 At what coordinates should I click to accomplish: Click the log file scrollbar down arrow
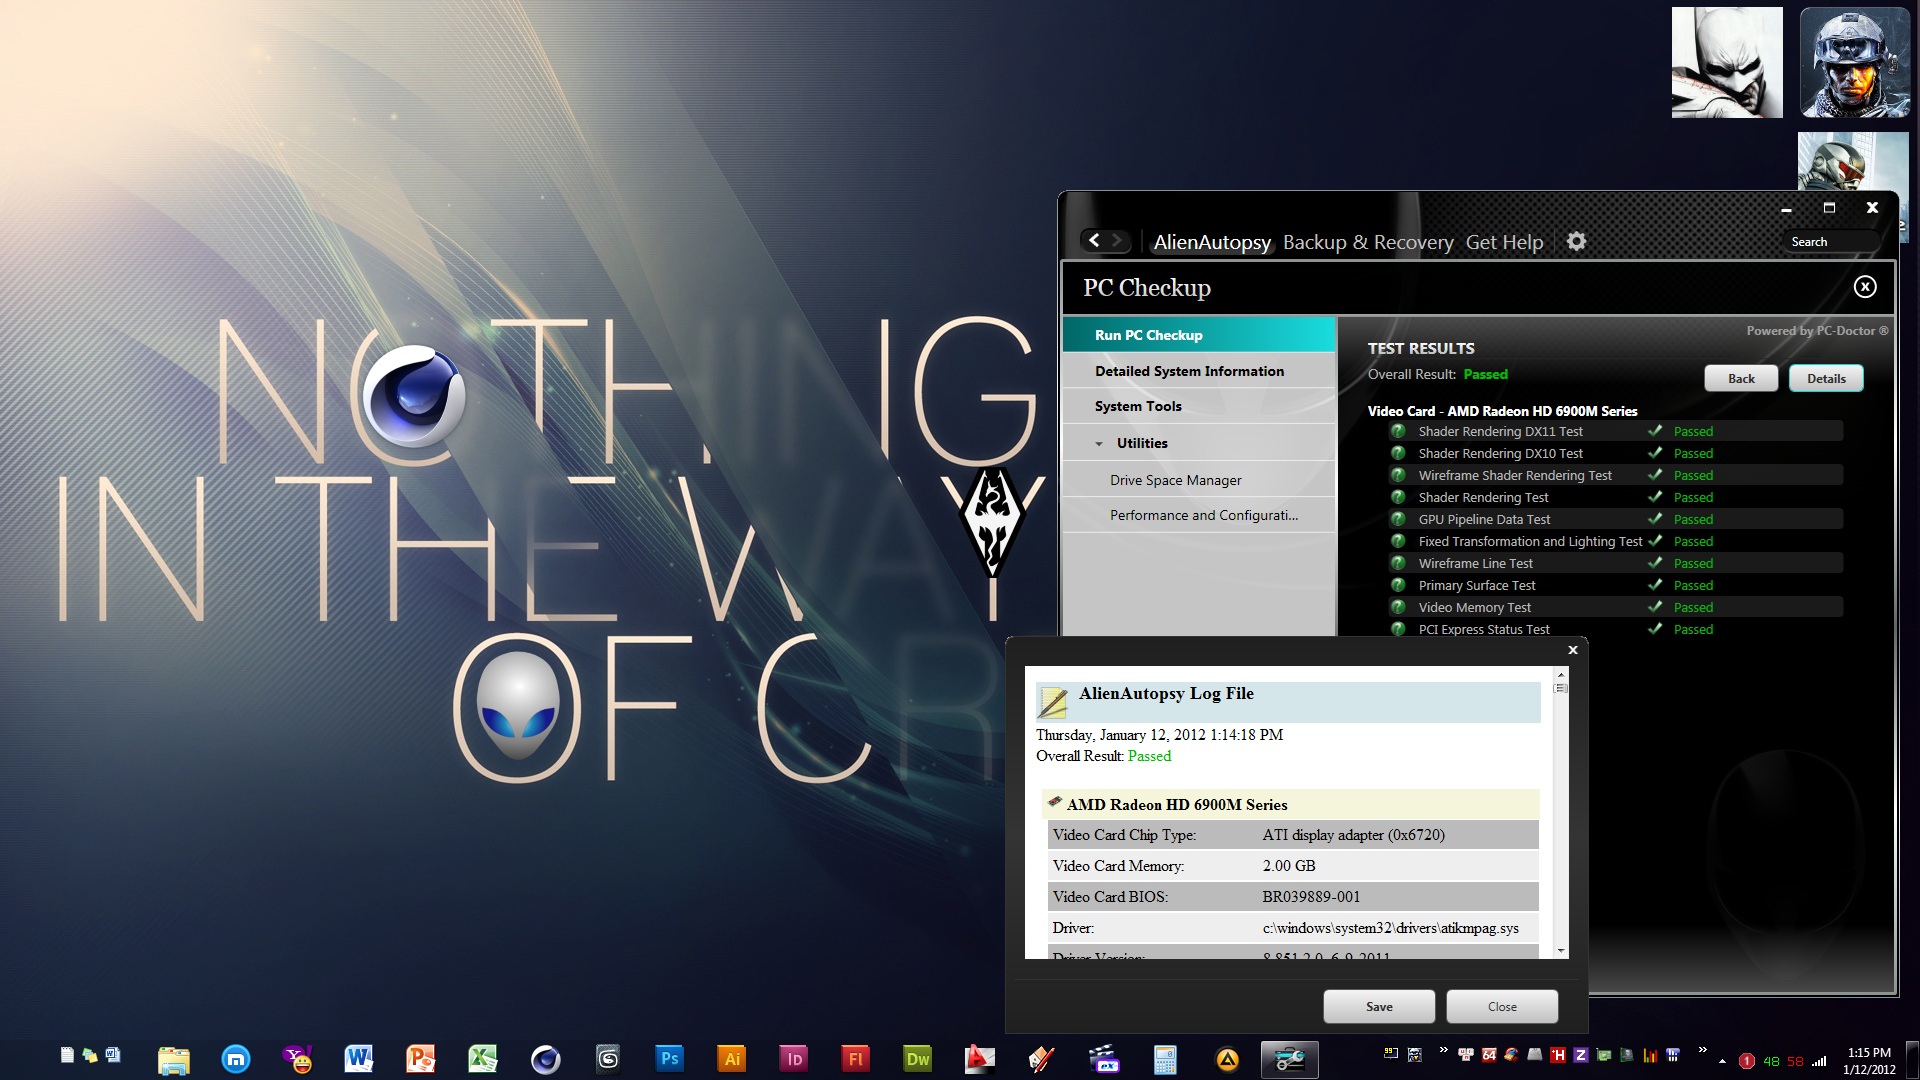tap(1561, 951)
